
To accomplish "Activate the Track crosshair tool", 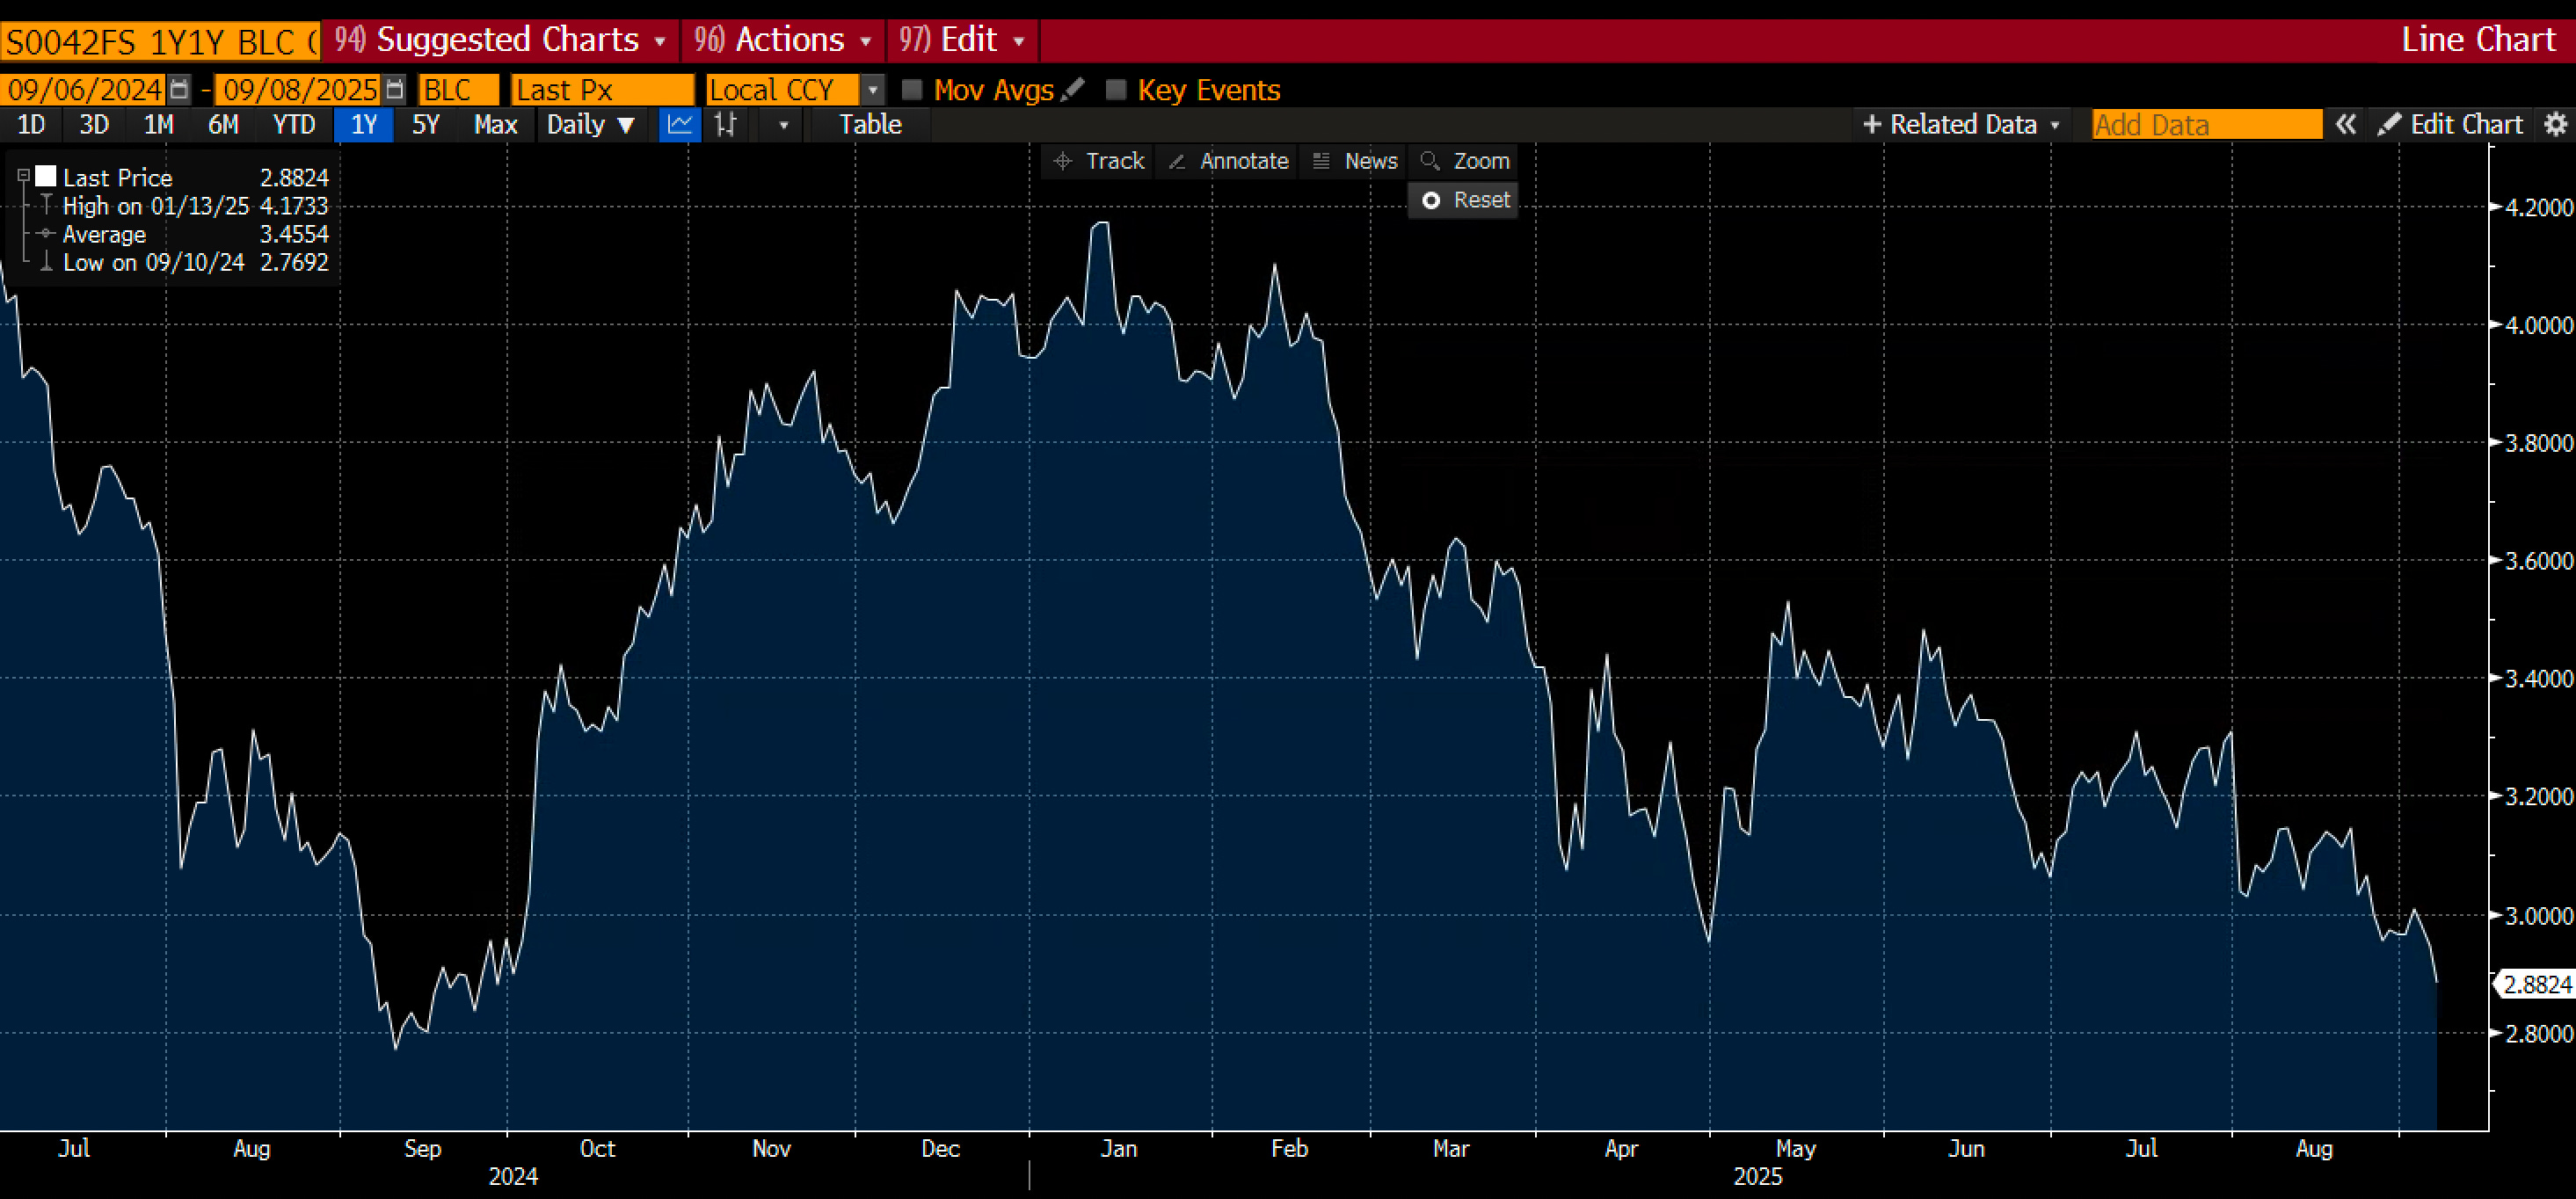I will pos(1099,161).
